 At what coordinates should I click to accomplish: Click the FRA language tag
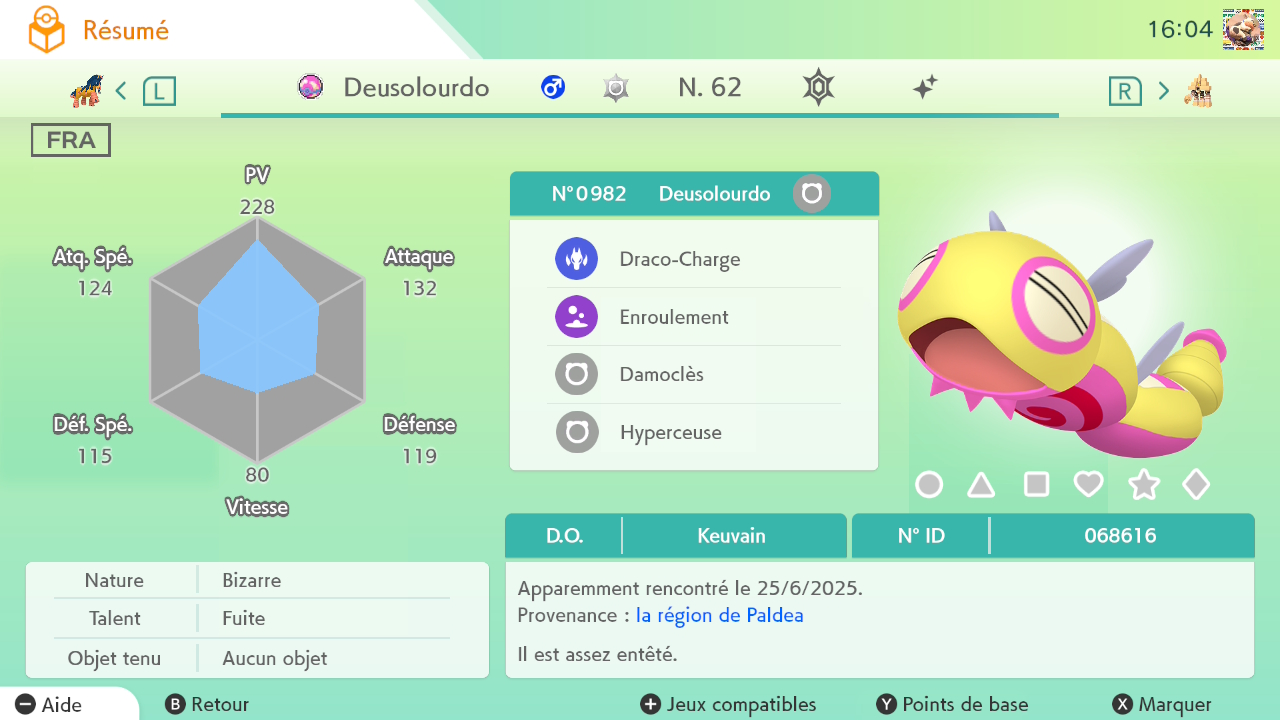click(71, 140)
